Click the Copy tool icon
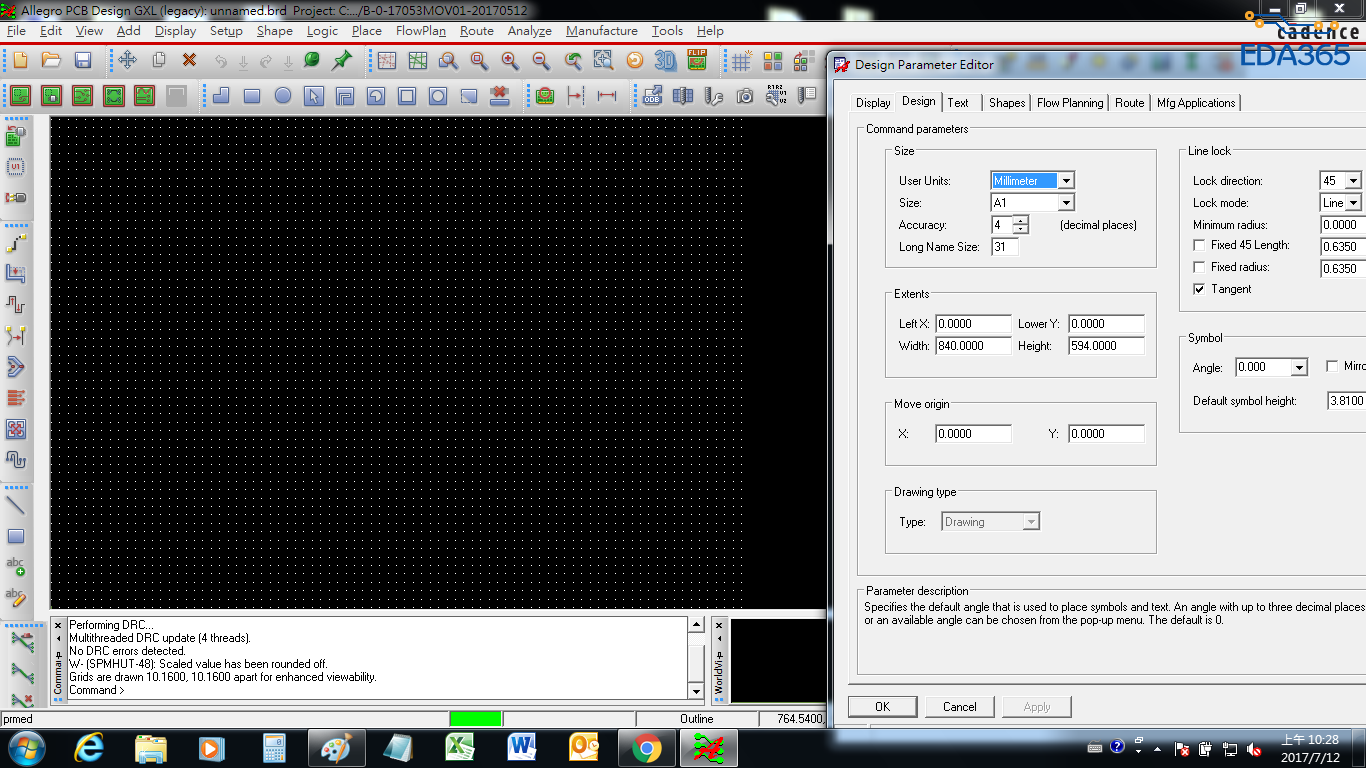The width and height of the screenshot is (1366, 768). (x=158, y=61)
